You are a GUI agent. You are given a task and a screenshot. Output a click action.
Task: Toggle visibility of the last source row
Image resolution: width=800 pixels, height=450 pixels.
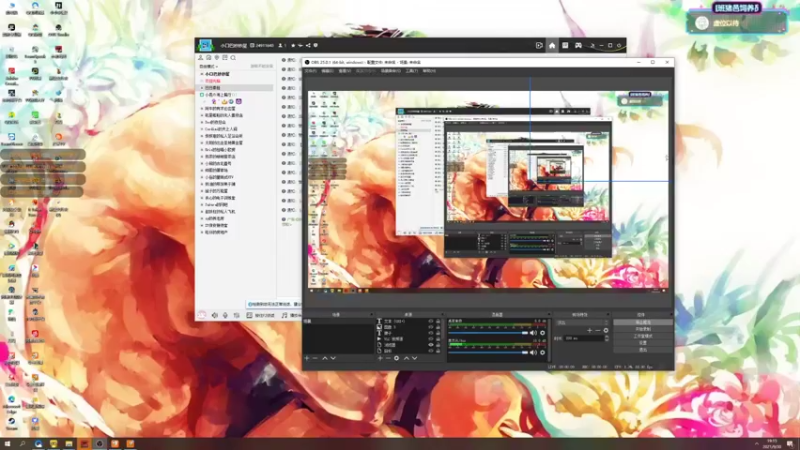(431, 351)
